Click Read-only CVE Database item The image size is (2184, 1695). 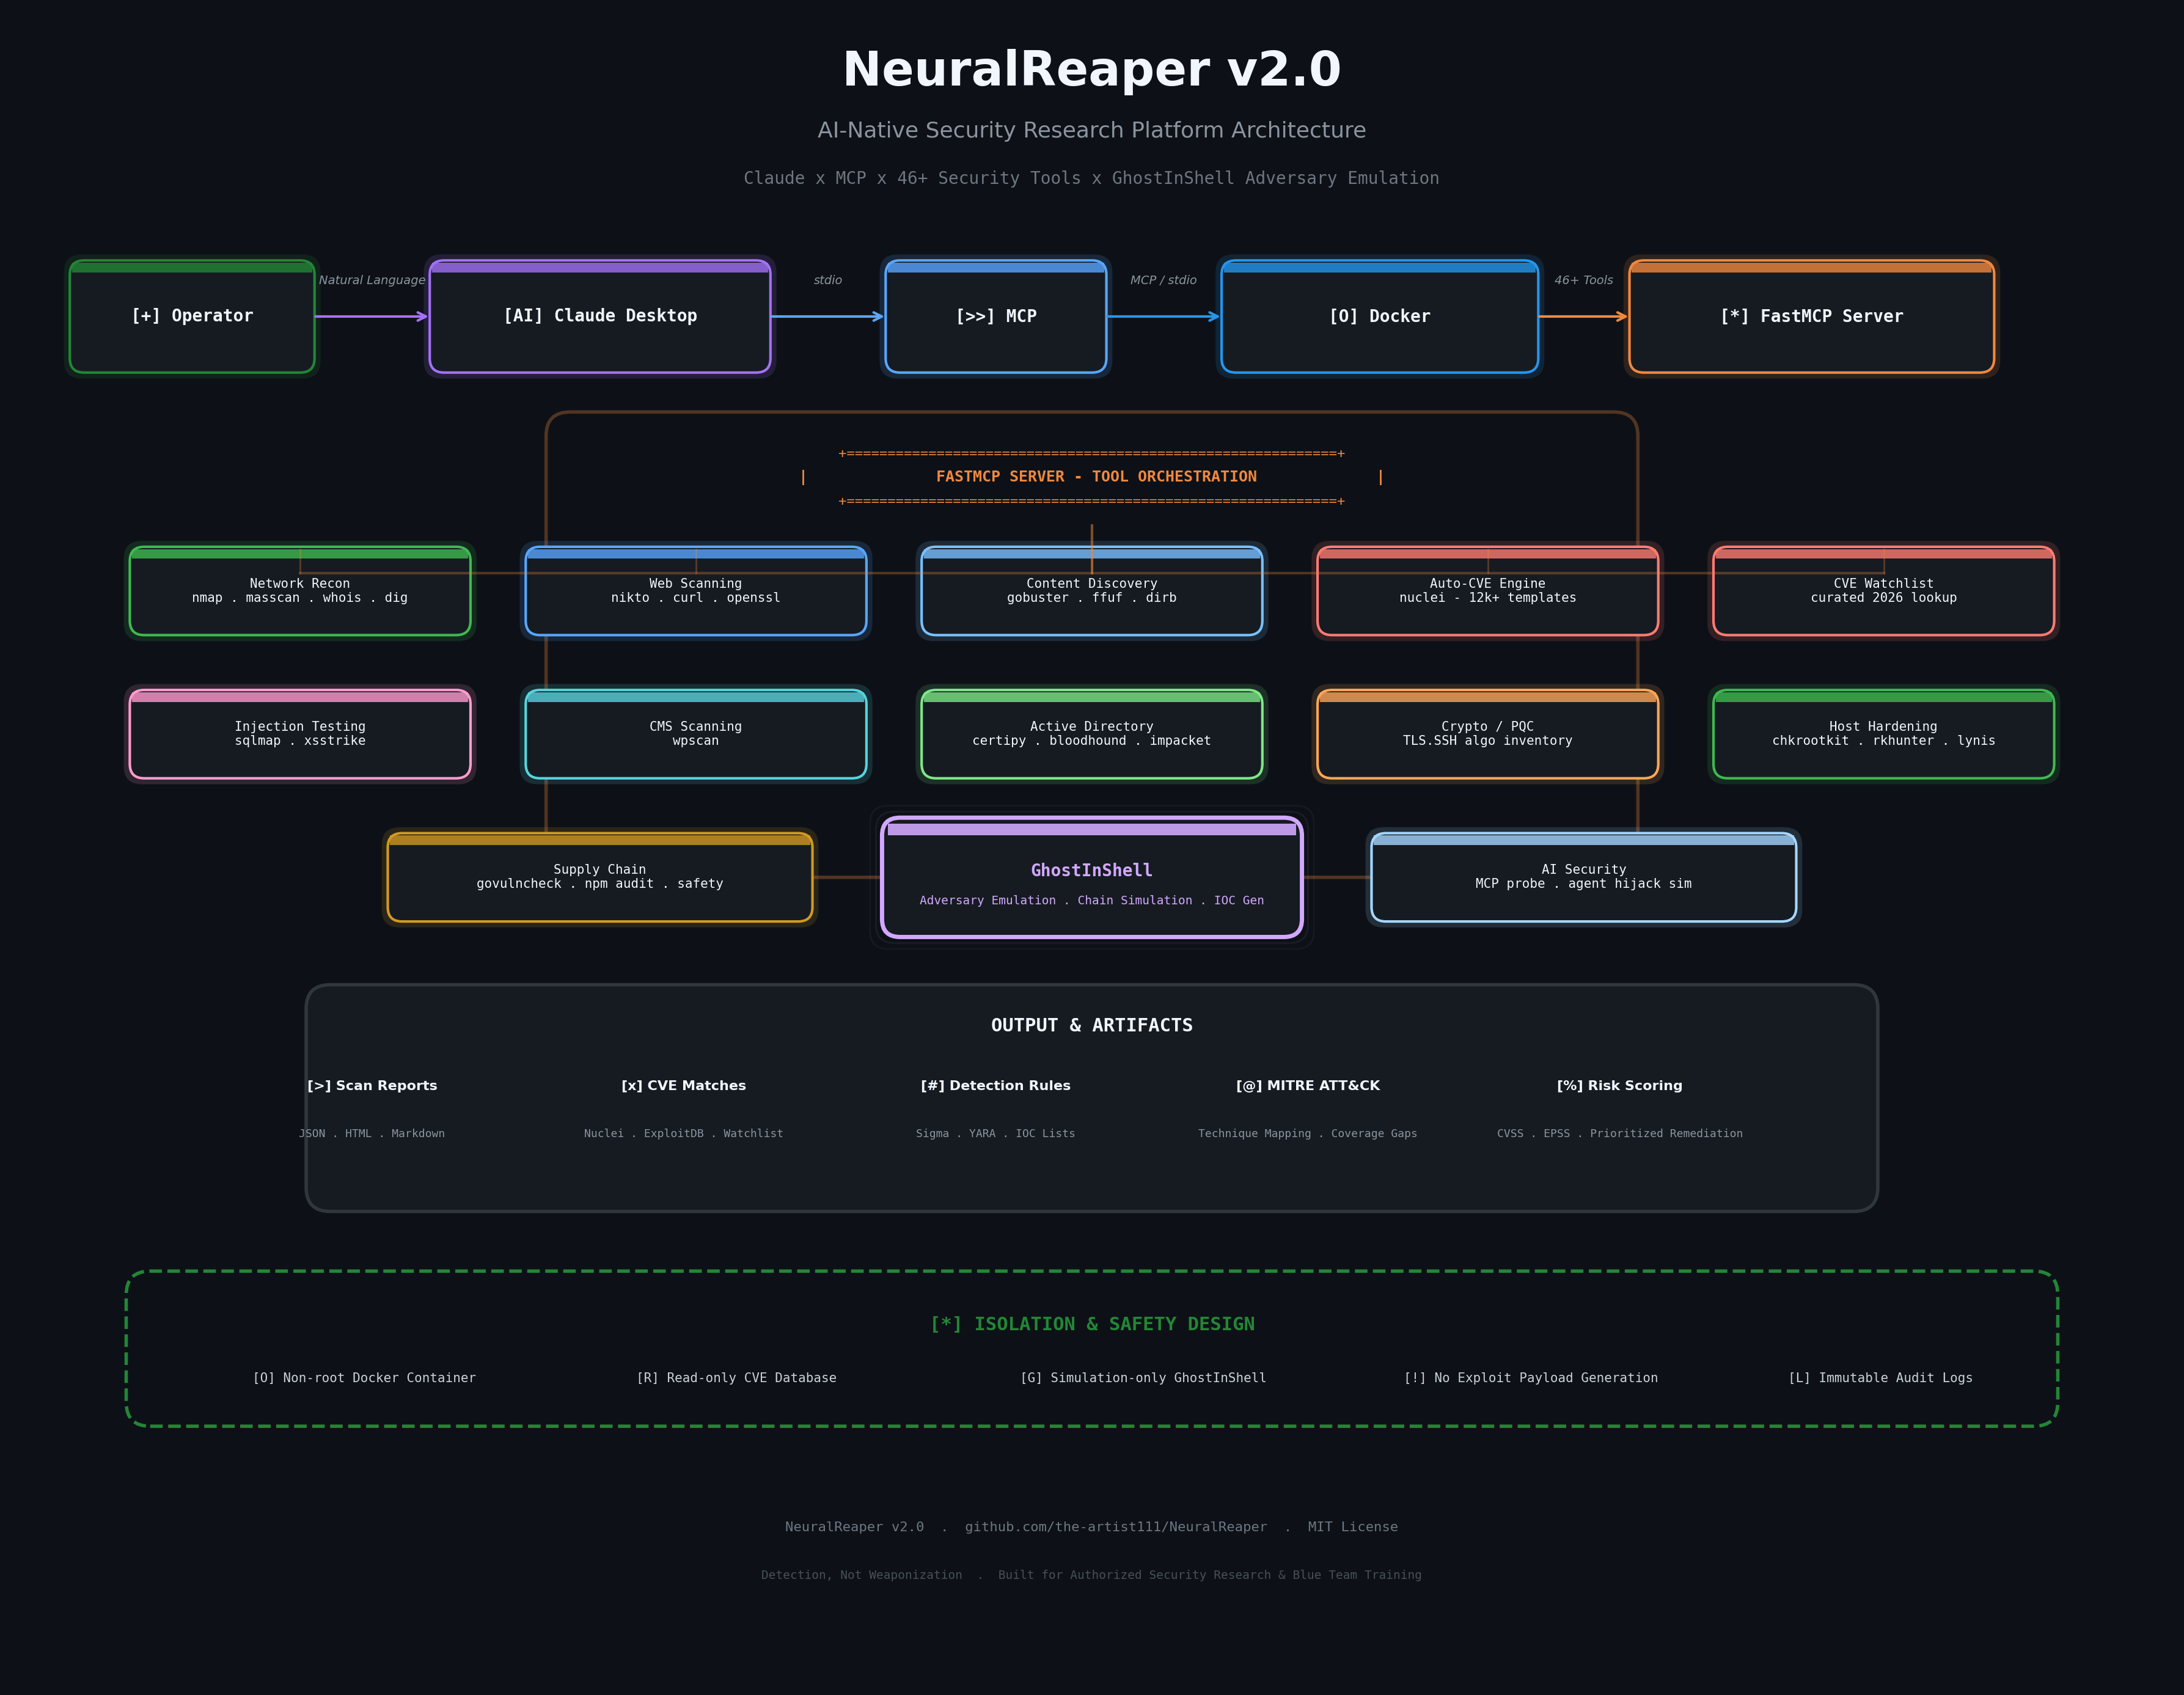737,1378
